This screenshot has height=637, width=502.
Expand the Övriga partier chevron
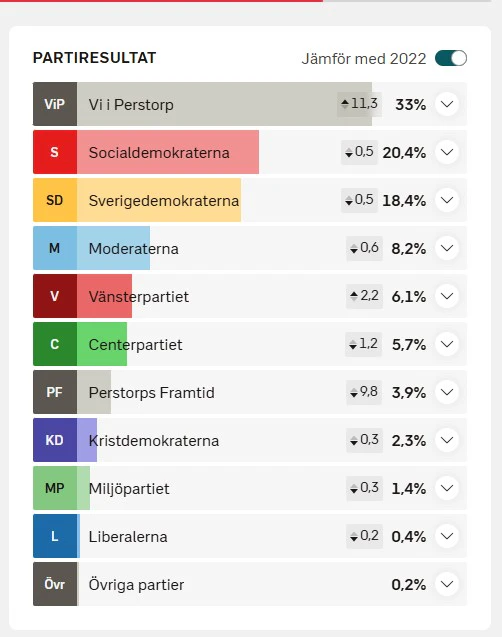[447, 584]
